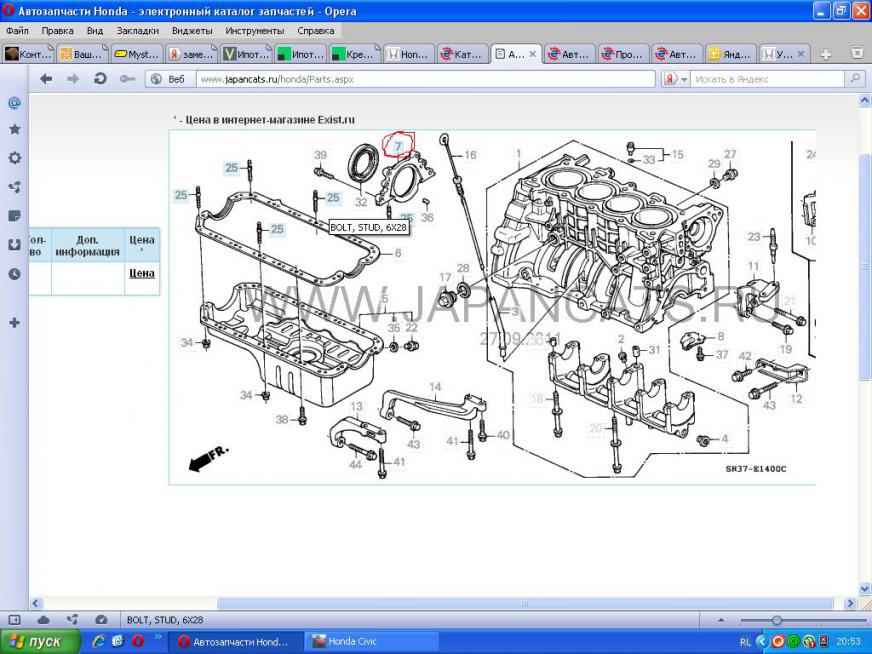Click the green circular system tray icon
Viewport: 872px width, 654px height.
click(x=794, y=642)
